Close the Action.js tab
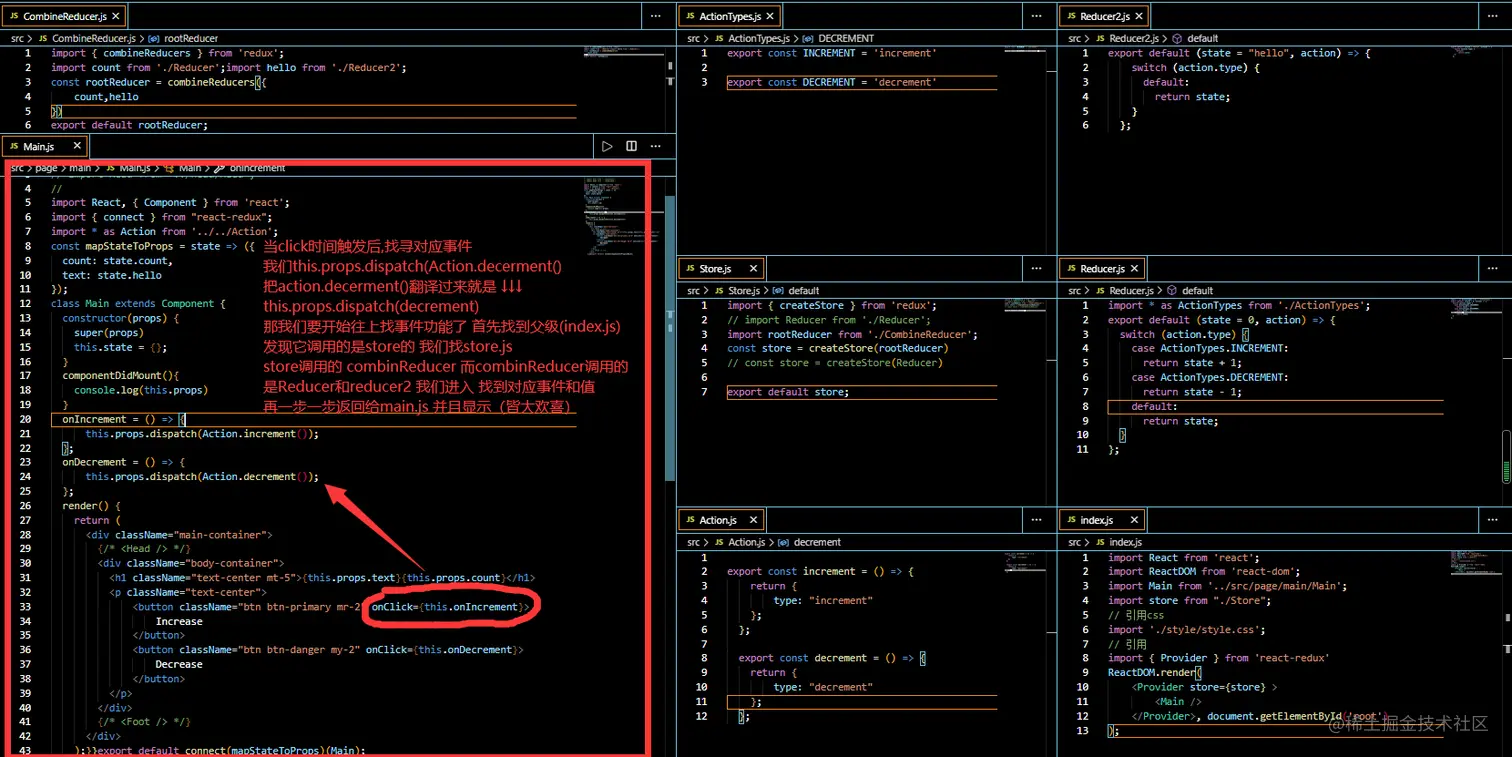Viewport: 1512px width, 757px height. coord(755,520)
